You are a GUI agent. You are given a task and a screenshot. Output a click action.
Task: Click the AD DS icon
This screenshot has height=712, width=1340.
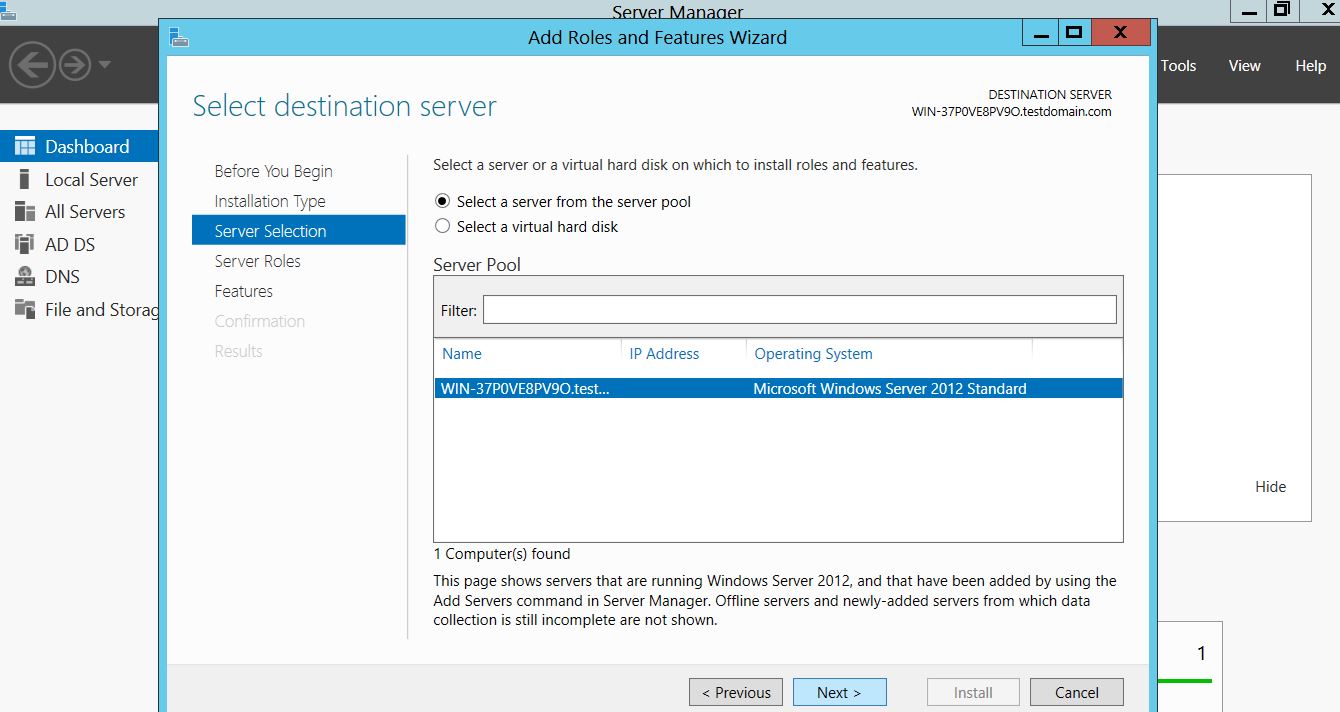click(x=25, y=245)
